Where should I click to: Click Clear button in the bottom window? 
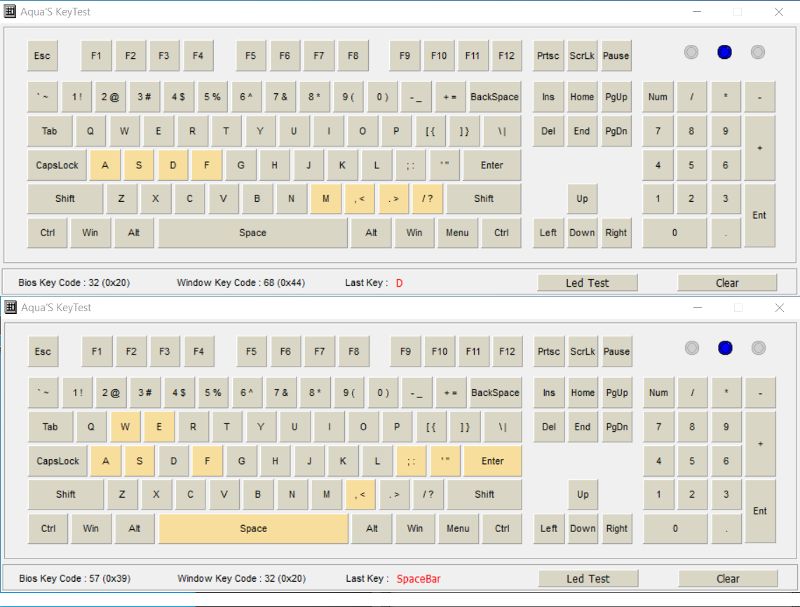728,578
